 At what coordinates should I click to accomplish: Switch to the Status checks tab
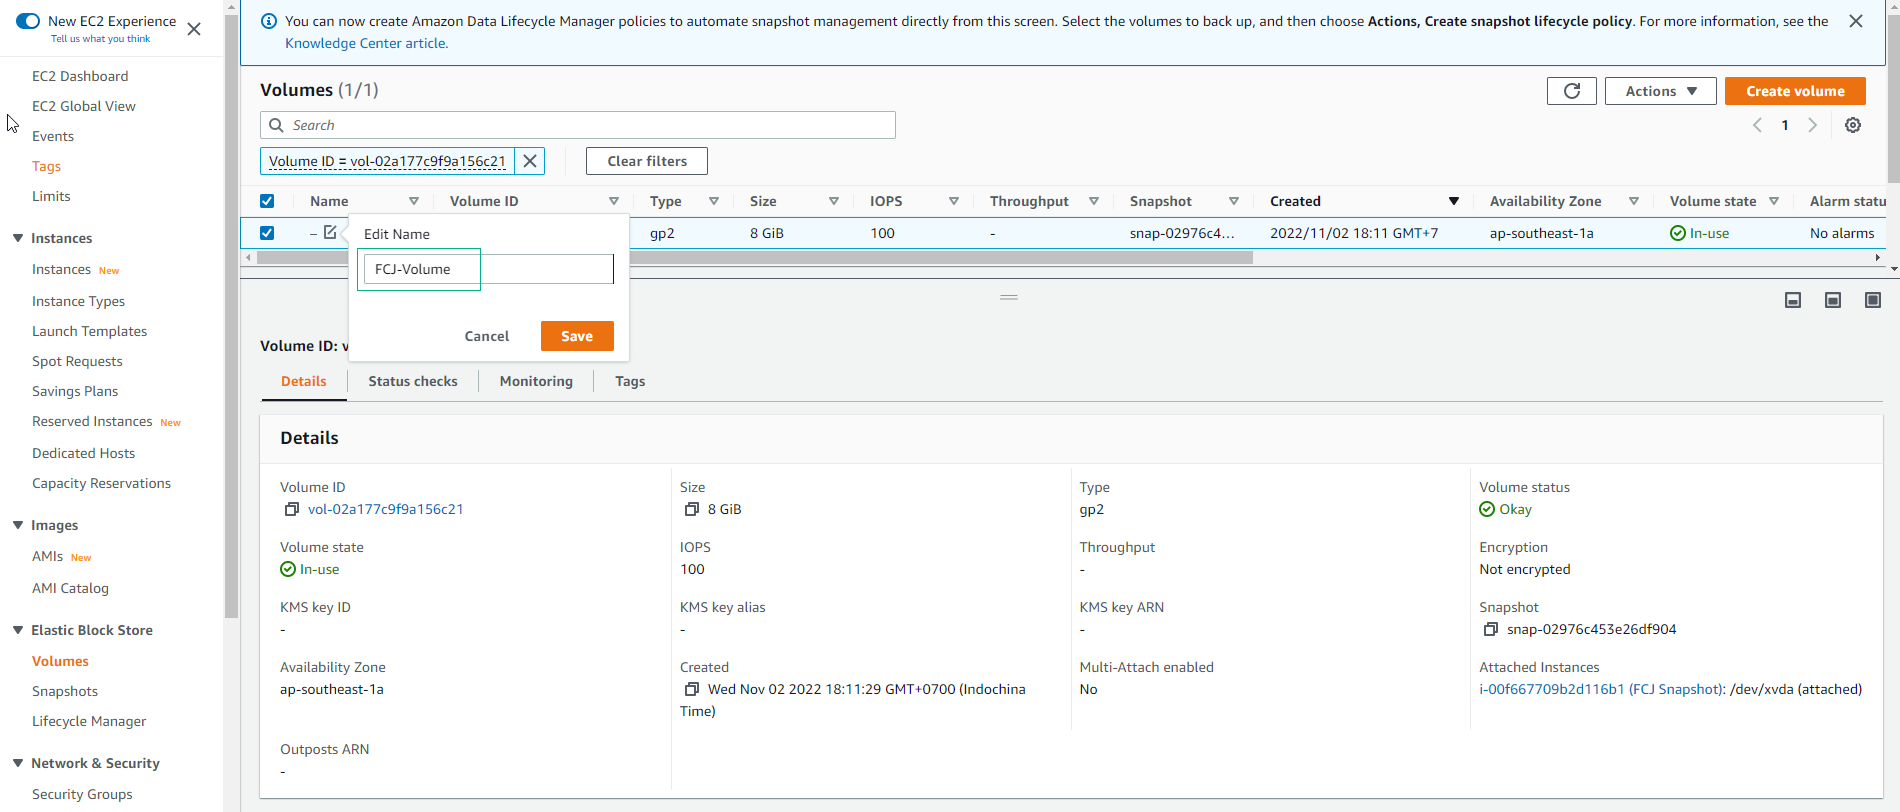click(x=413, y=381)
